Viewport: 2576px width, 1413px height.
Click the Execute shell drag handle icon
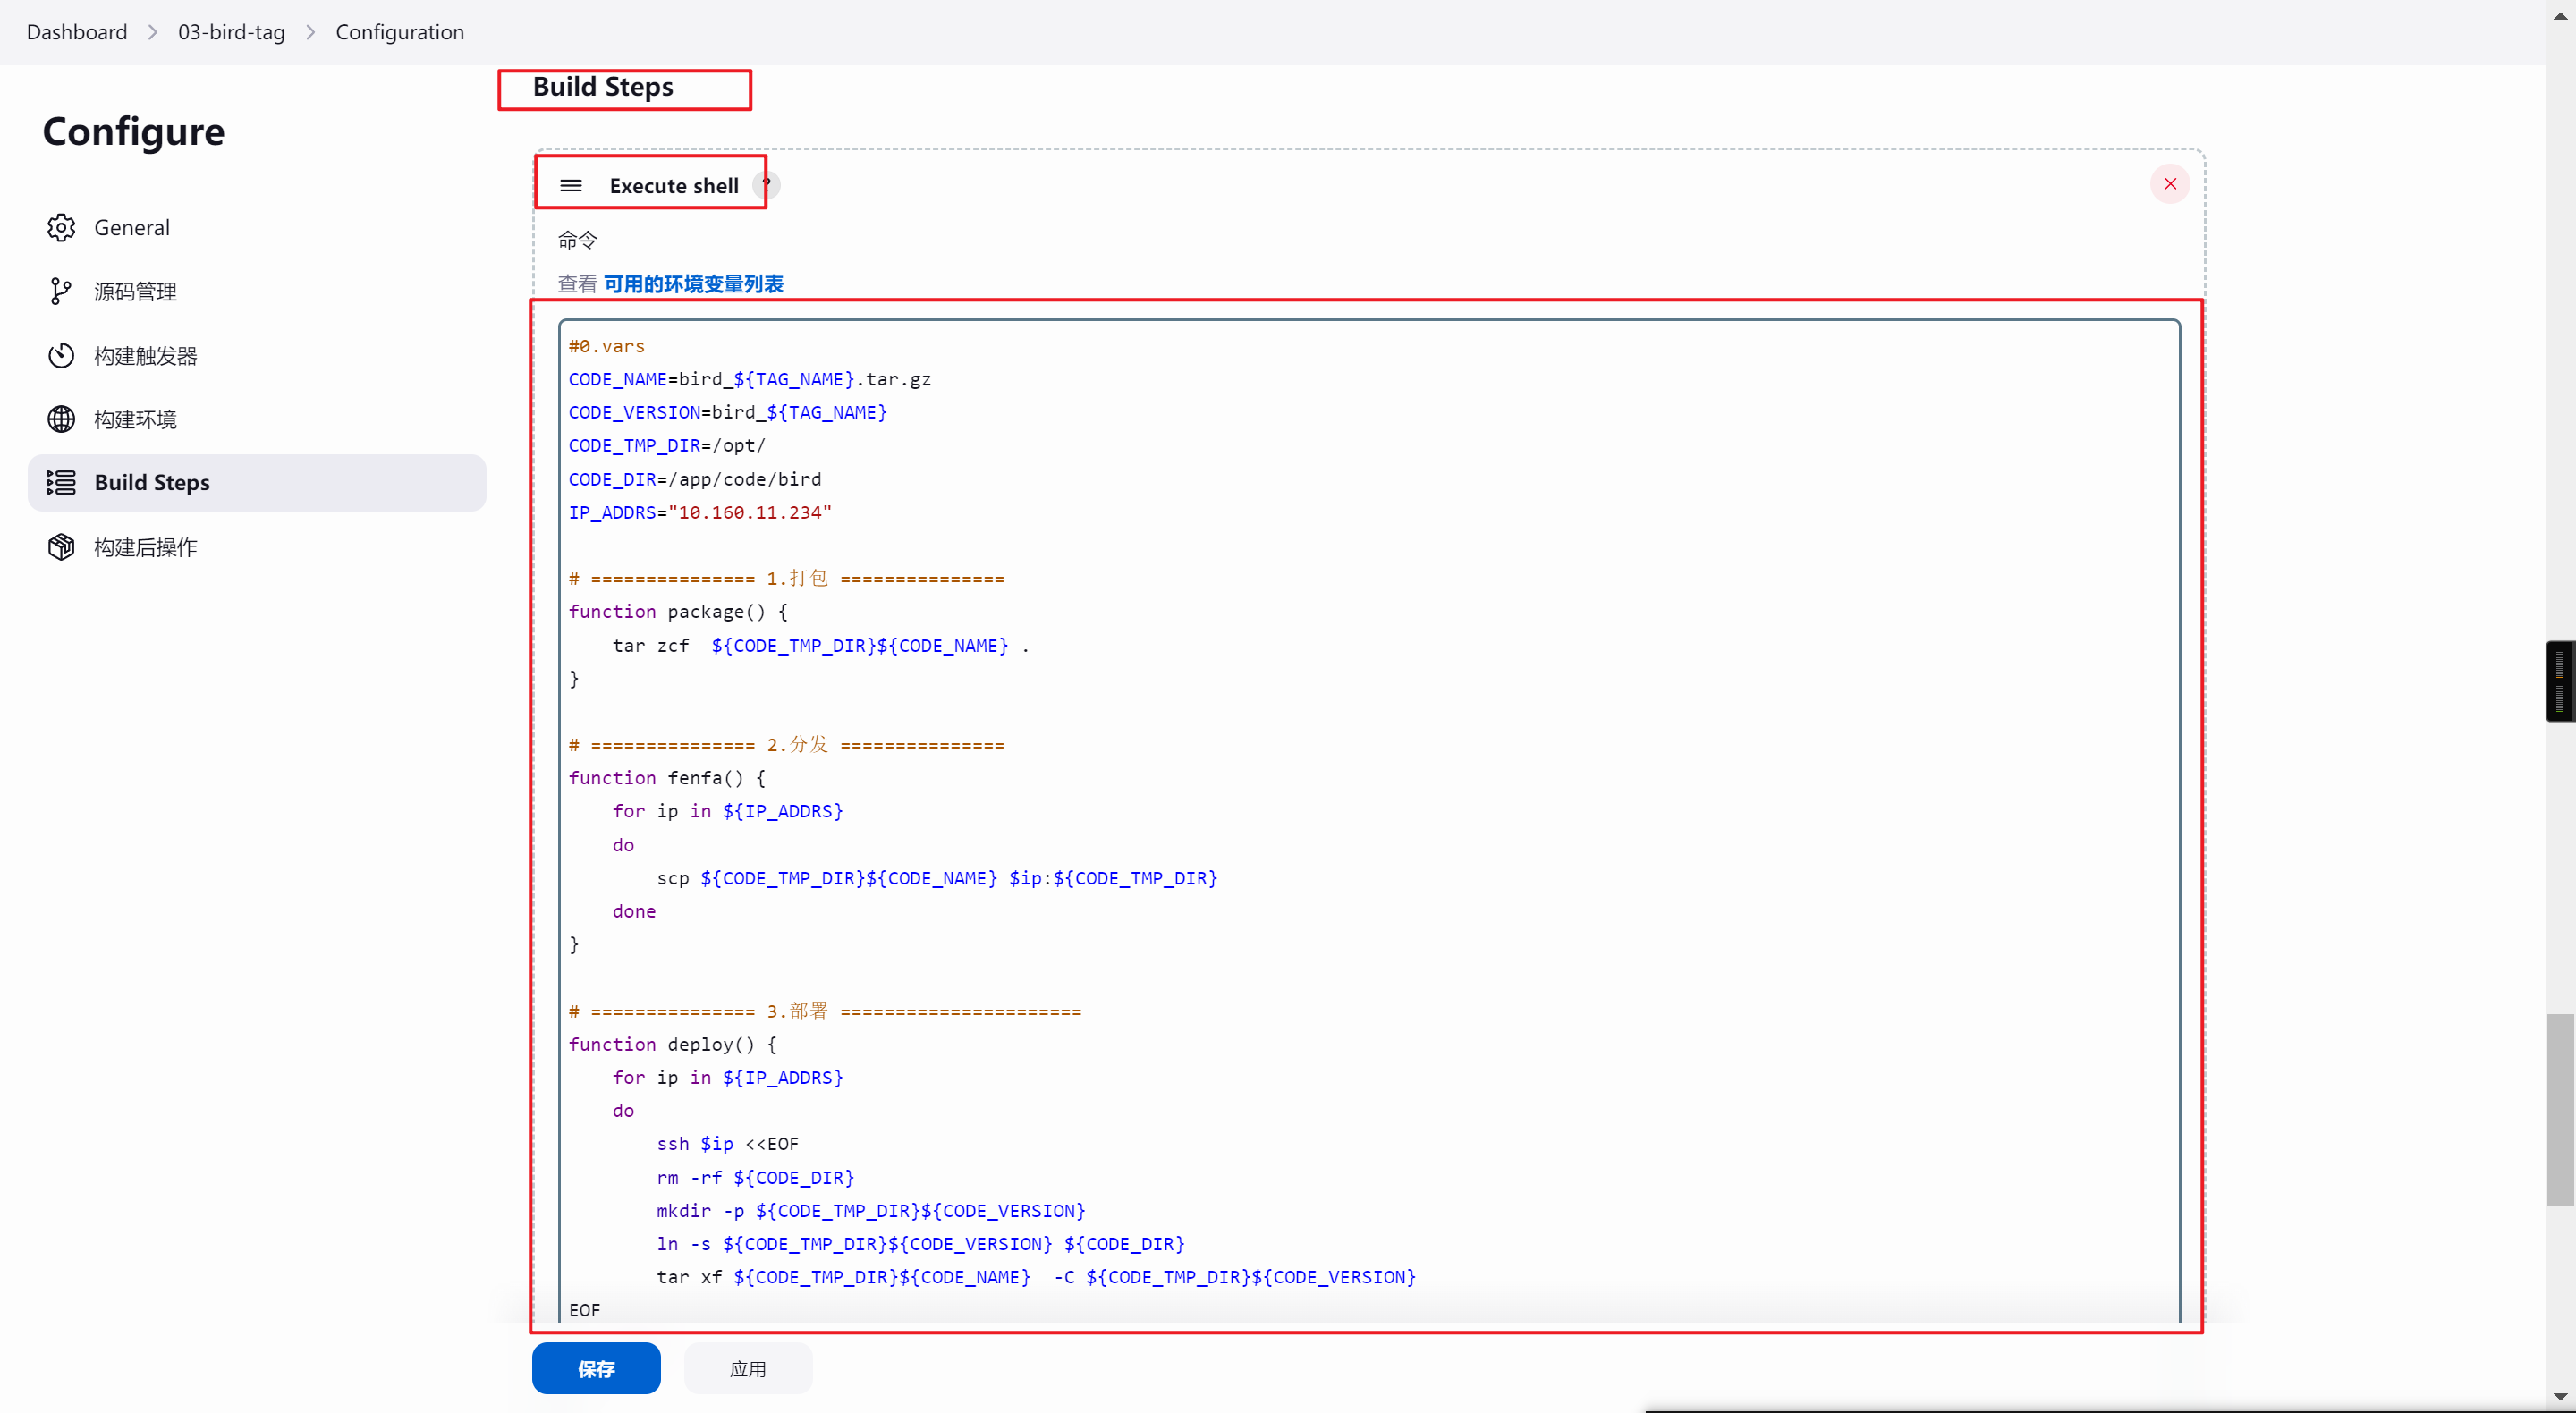(x=571, y=186)
